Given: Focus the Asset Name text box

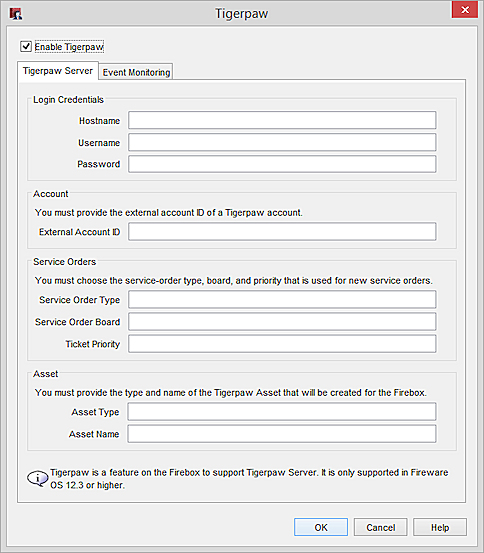Looking at the screenshot, I should 282,433.
